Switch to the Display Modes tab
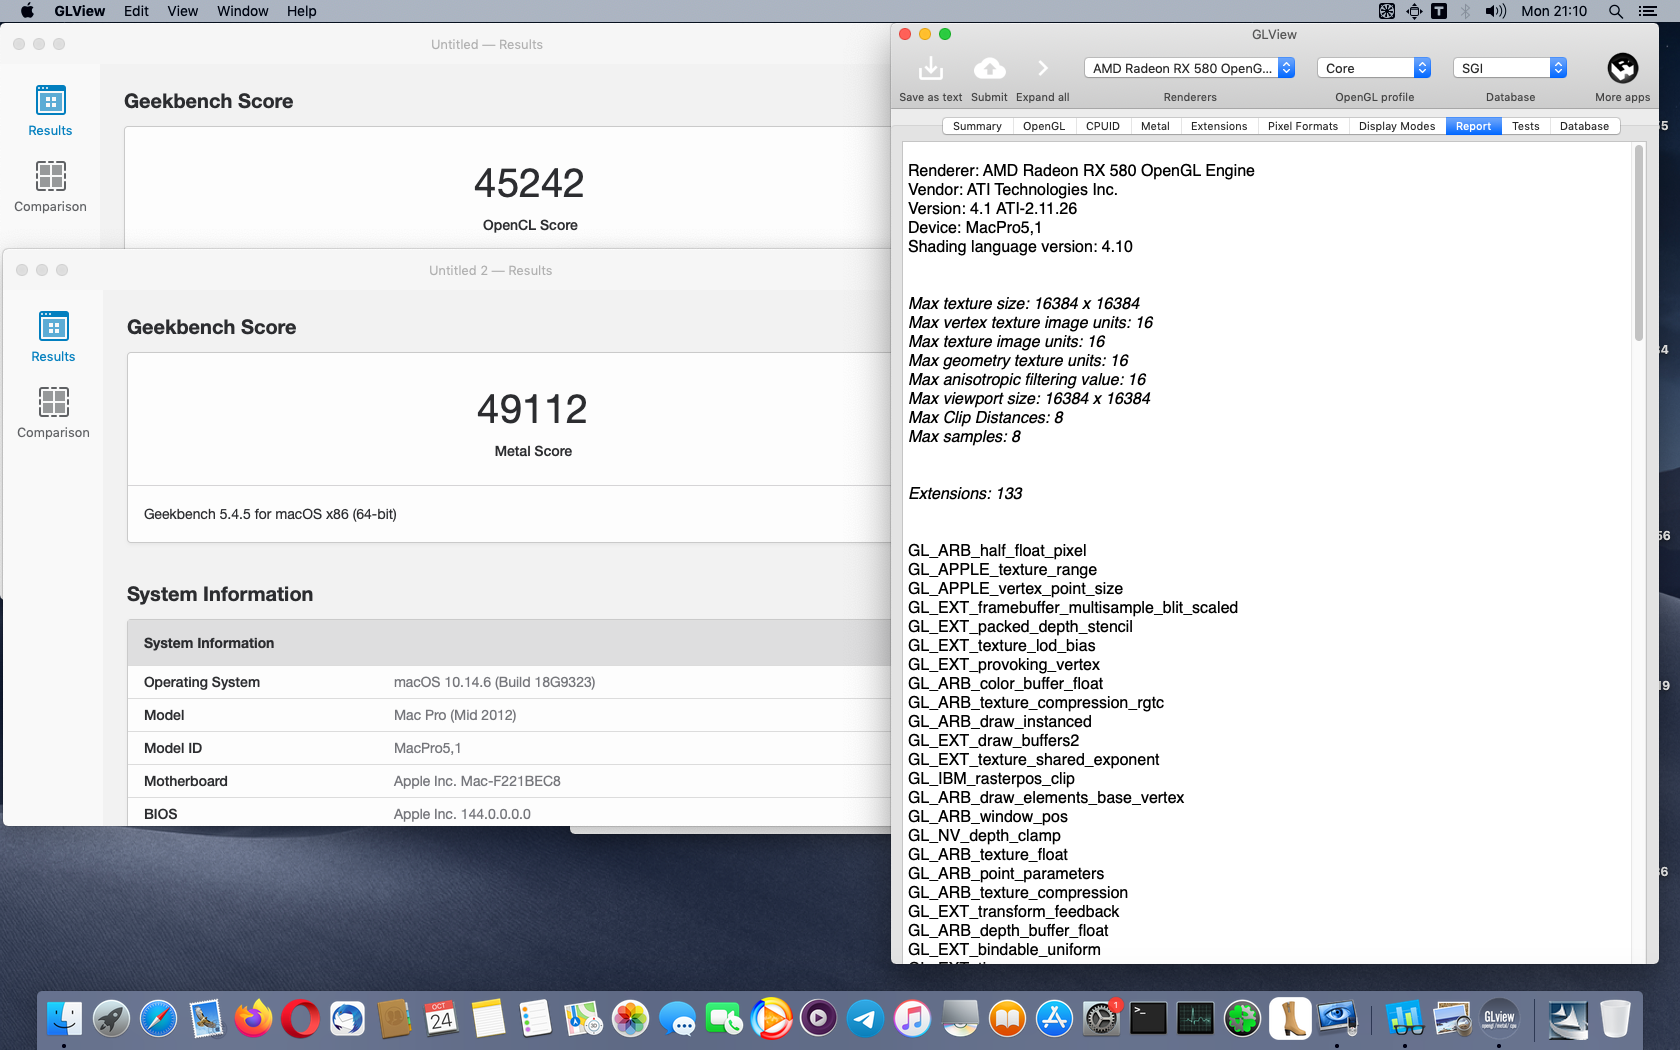1680x1050 pixels. click(x=1397, y=126)
